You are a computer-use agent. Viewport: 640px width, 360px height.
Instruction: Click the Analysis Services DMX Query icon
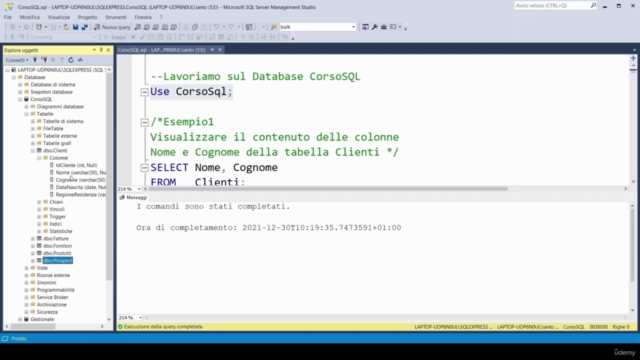tap(156, 27)
